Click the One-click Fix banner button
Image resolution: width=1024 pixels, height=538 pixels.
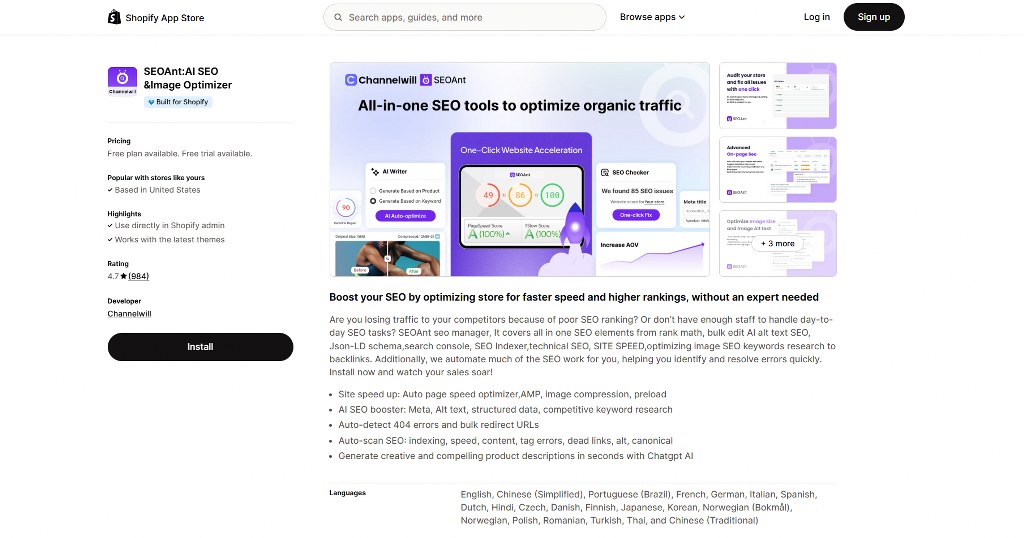click(635, 215)
